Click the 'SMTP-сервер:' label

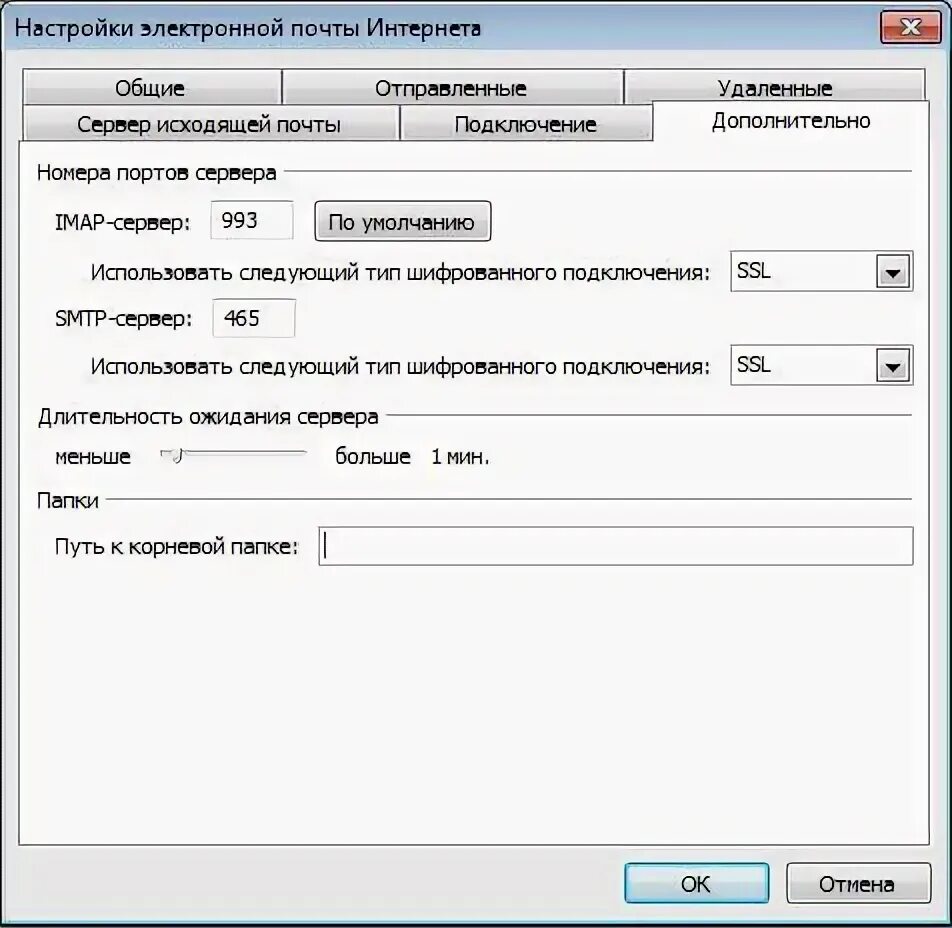coord(124,318)
